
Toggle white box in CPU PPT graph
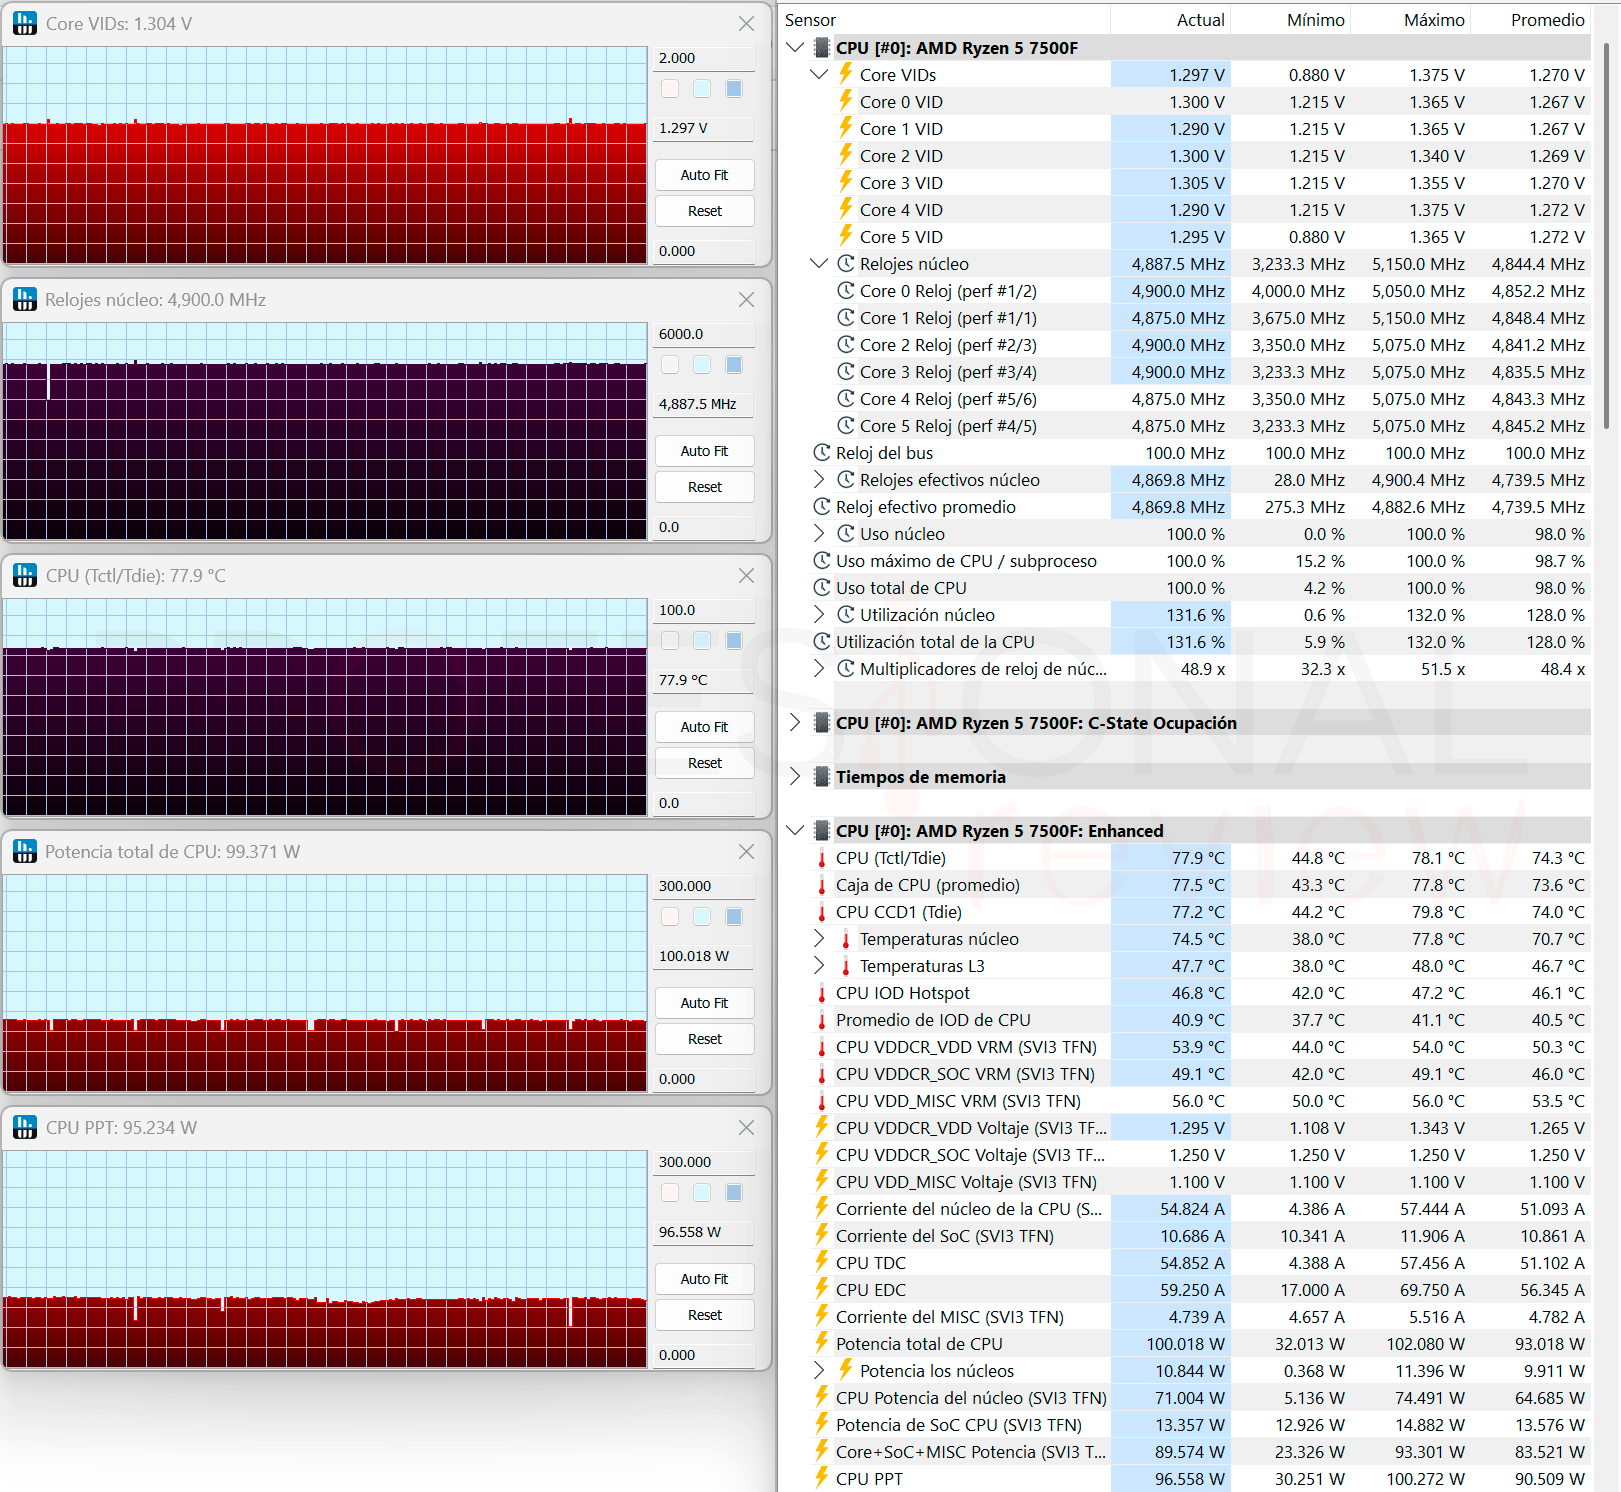(670, 1193)
